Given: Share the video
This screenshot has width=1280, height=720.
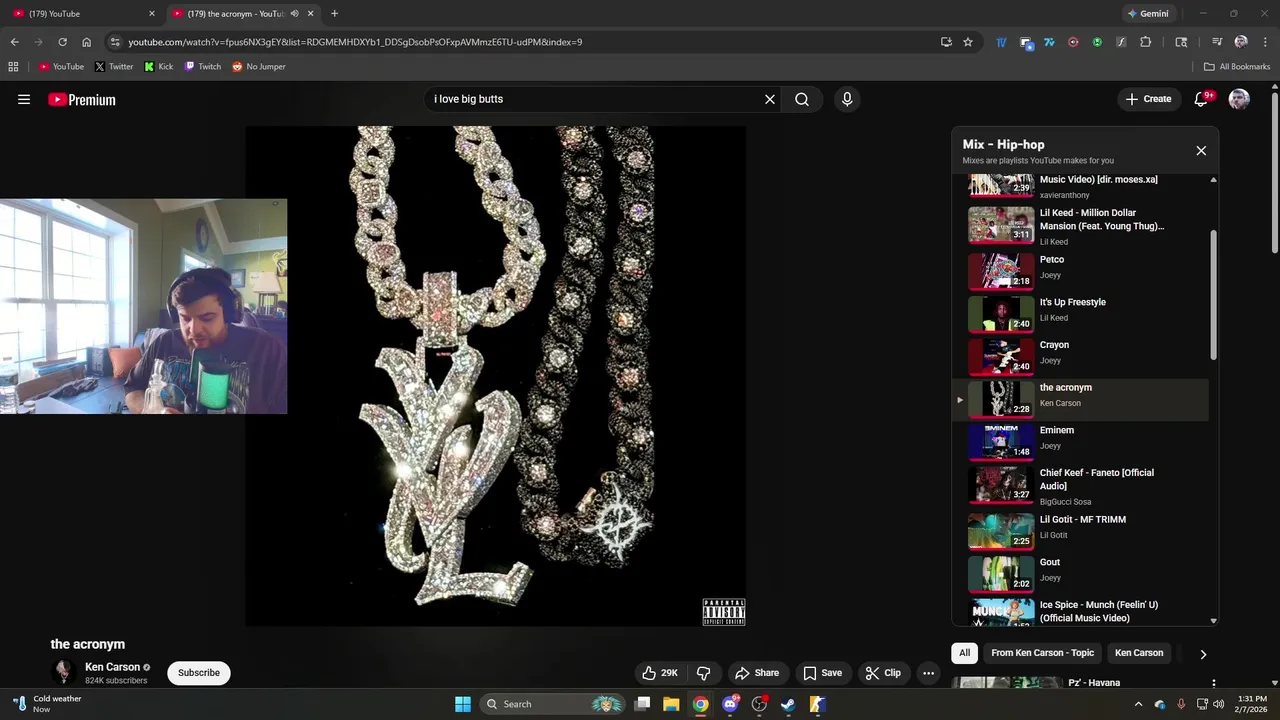Looking at the screenshot, I should pos(757,673).
